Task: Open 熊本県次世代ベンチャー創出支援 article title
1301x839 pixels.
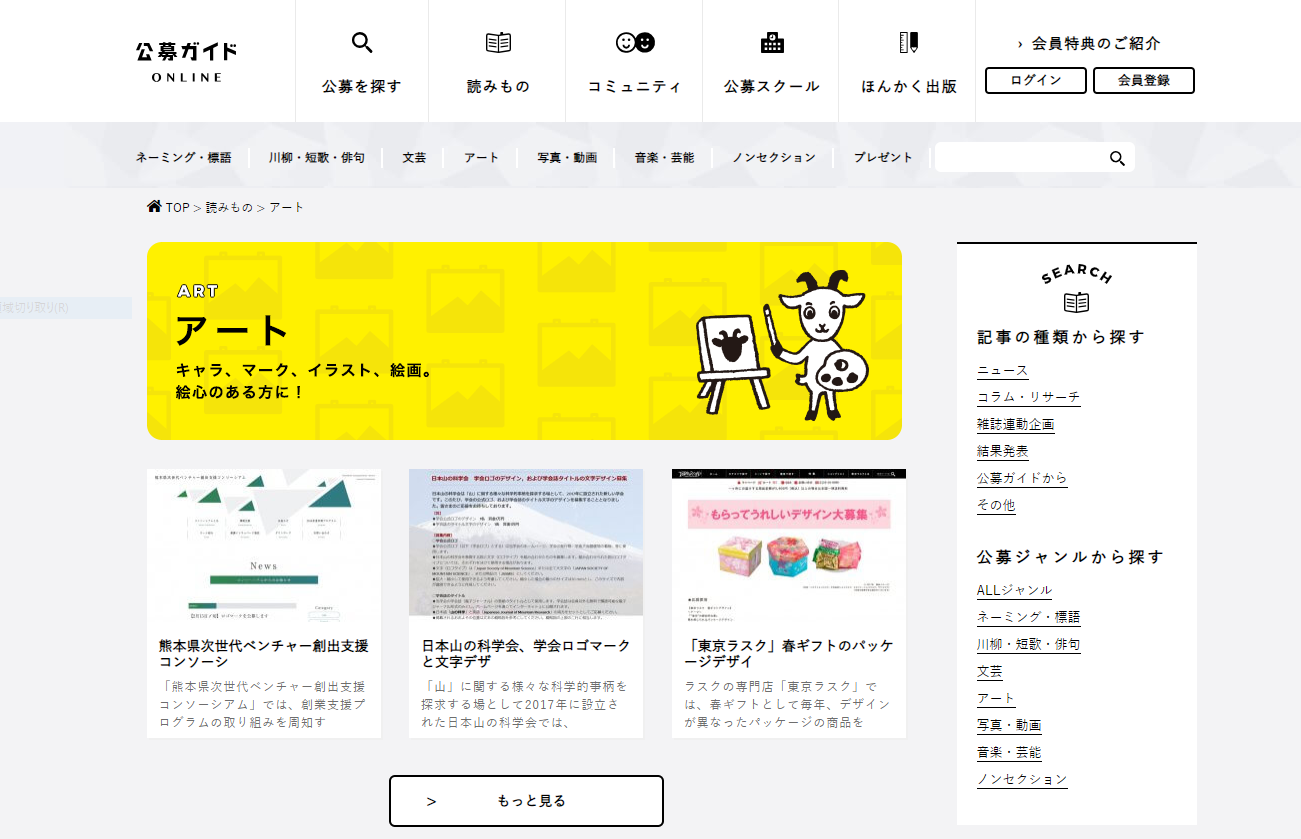Action: 264,653
